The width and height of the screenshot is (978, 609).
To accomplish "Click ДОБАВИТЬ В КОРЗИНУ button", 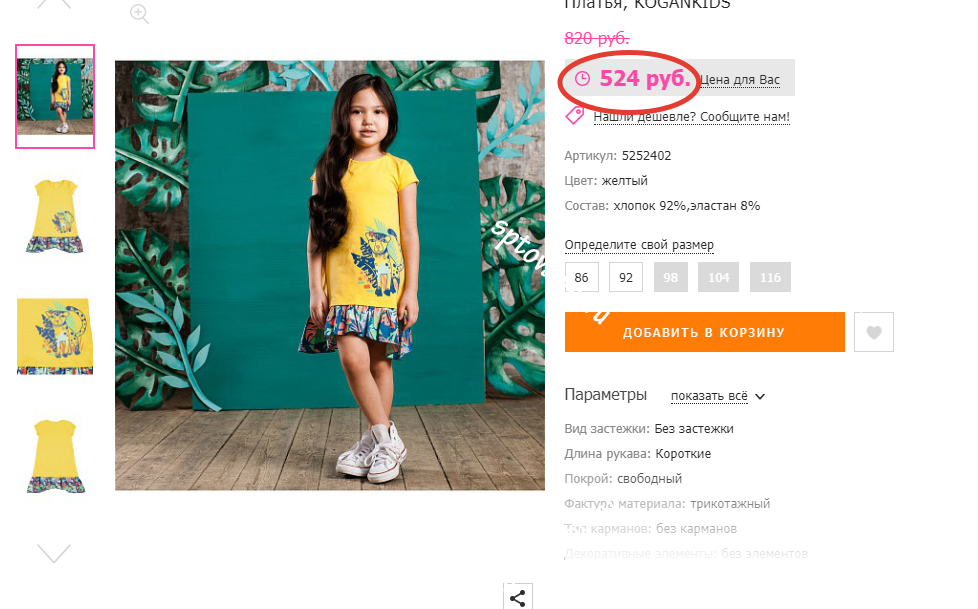I will click(x=705, y=332).
